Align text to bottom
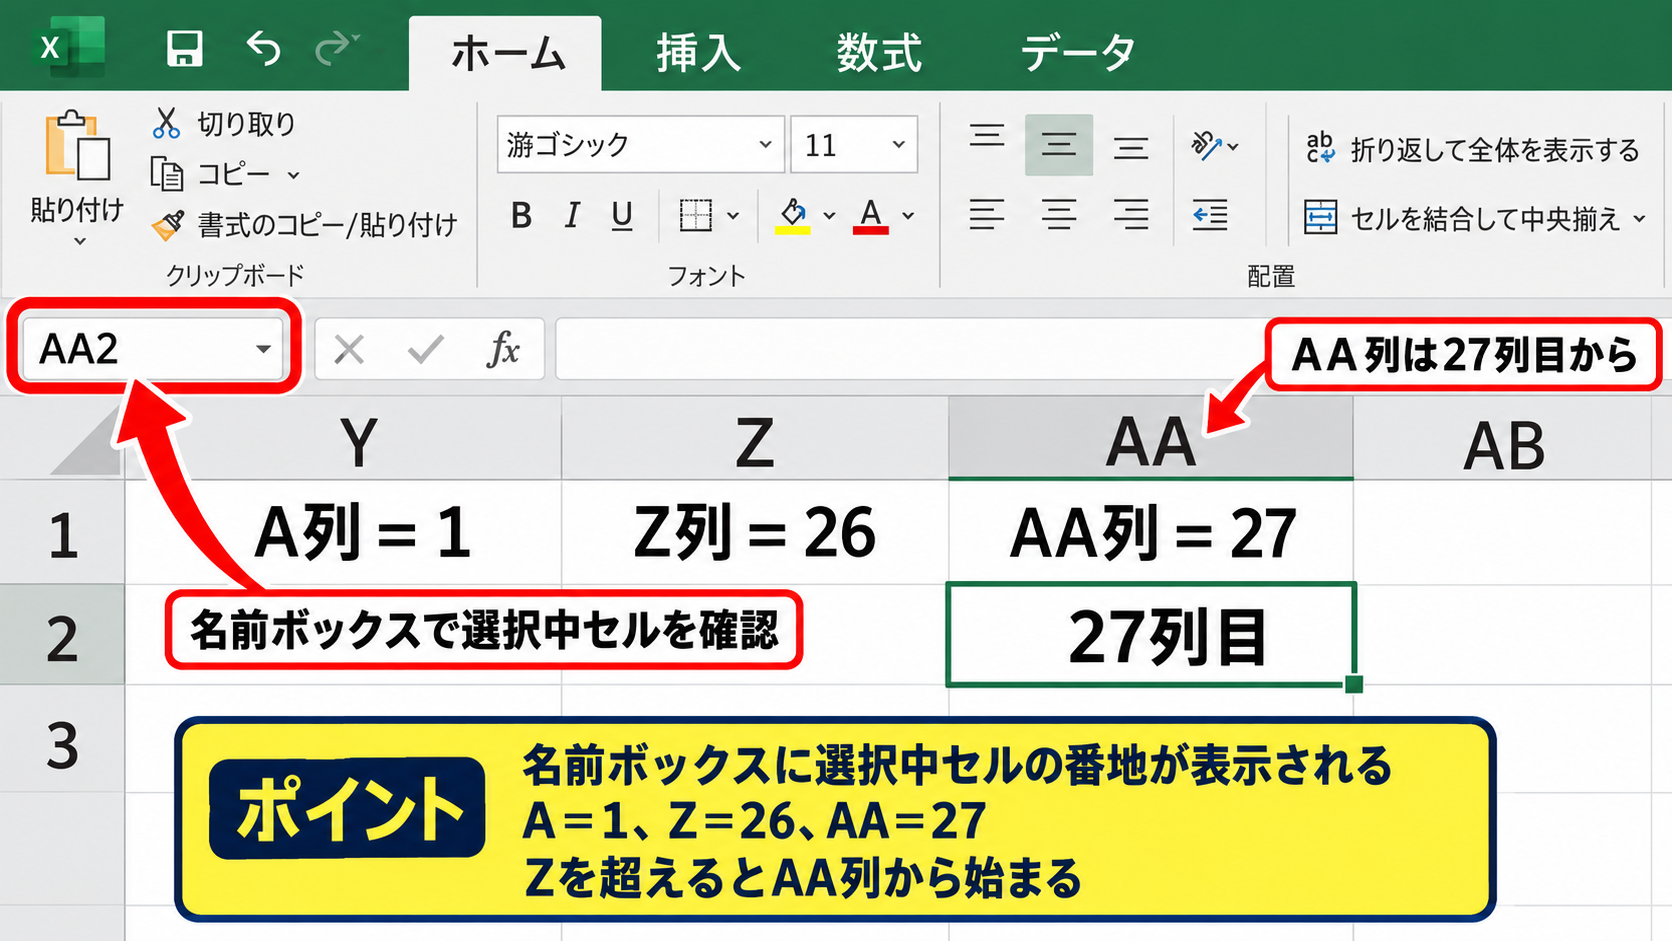 (1131, 148)
